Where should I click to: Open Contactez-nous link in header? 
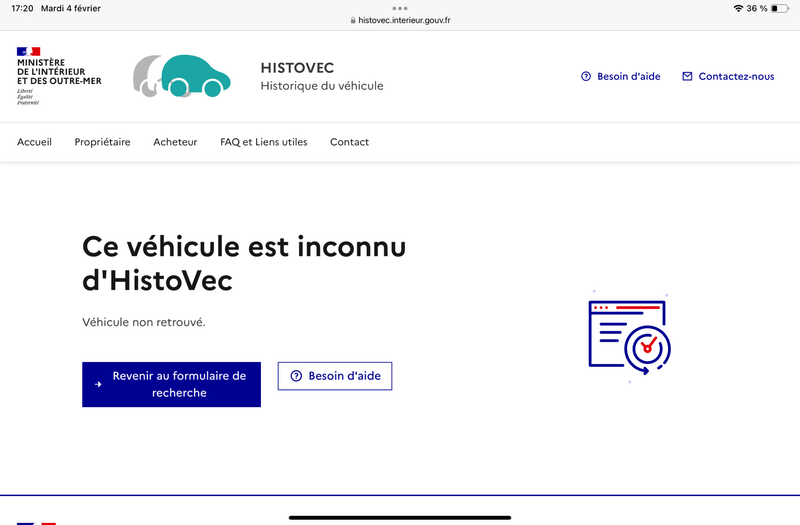coord(728,77)
